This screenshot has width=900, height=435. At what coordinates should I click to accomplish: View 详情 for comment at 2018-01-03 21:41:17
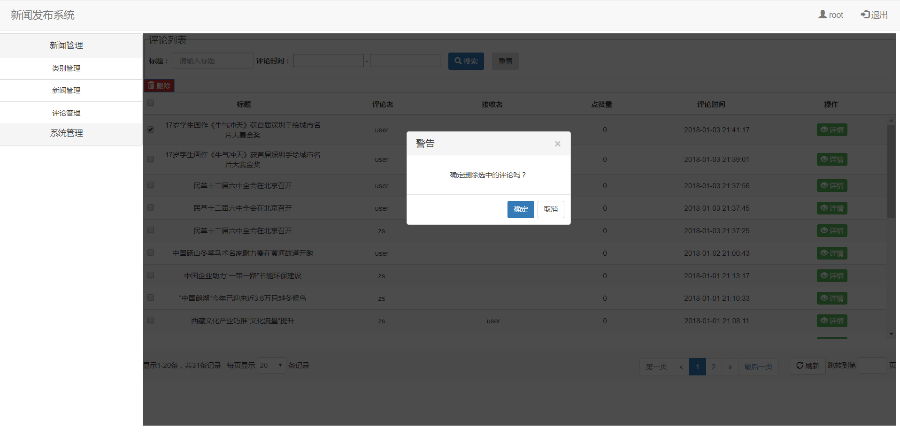832,130
